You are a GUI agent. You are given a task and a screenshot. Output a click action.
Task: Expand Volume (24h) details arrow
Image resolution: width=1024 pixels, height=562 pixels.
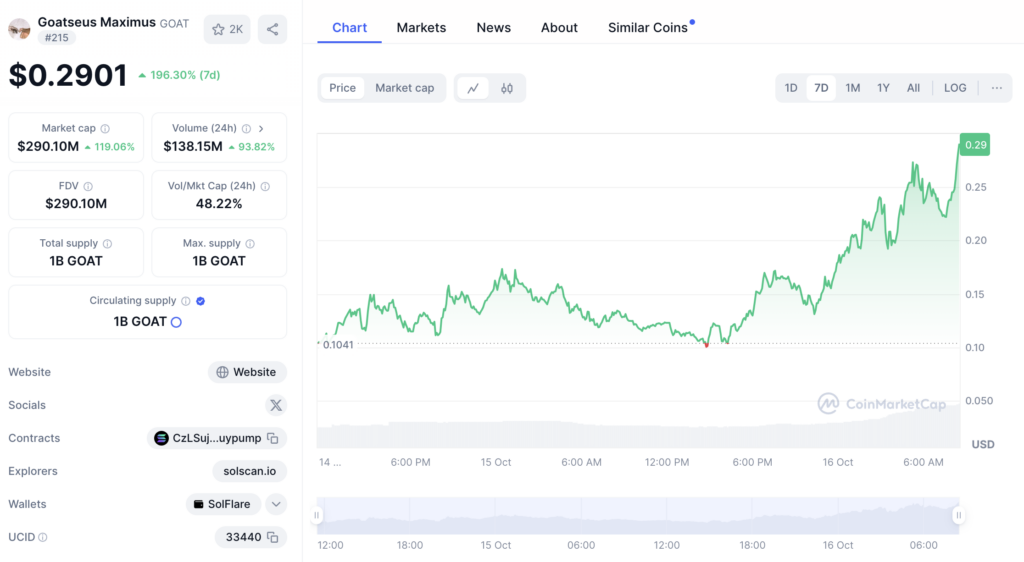point(261,129)
